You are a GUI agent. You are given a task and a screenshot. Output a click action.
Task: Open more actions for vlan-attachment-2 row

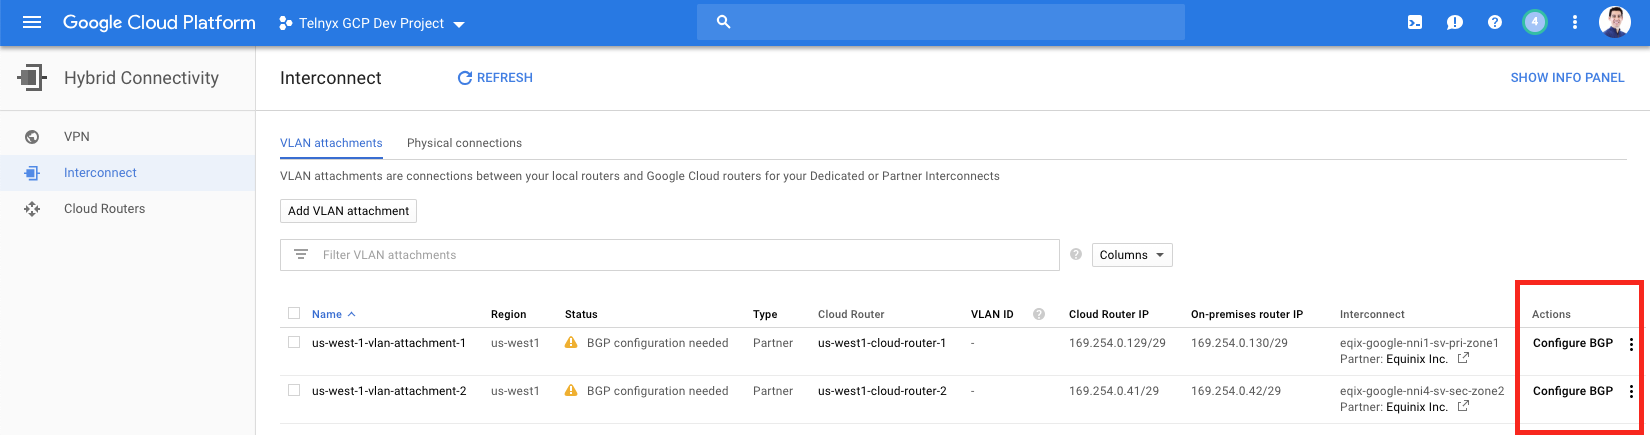click(1631, 392)
